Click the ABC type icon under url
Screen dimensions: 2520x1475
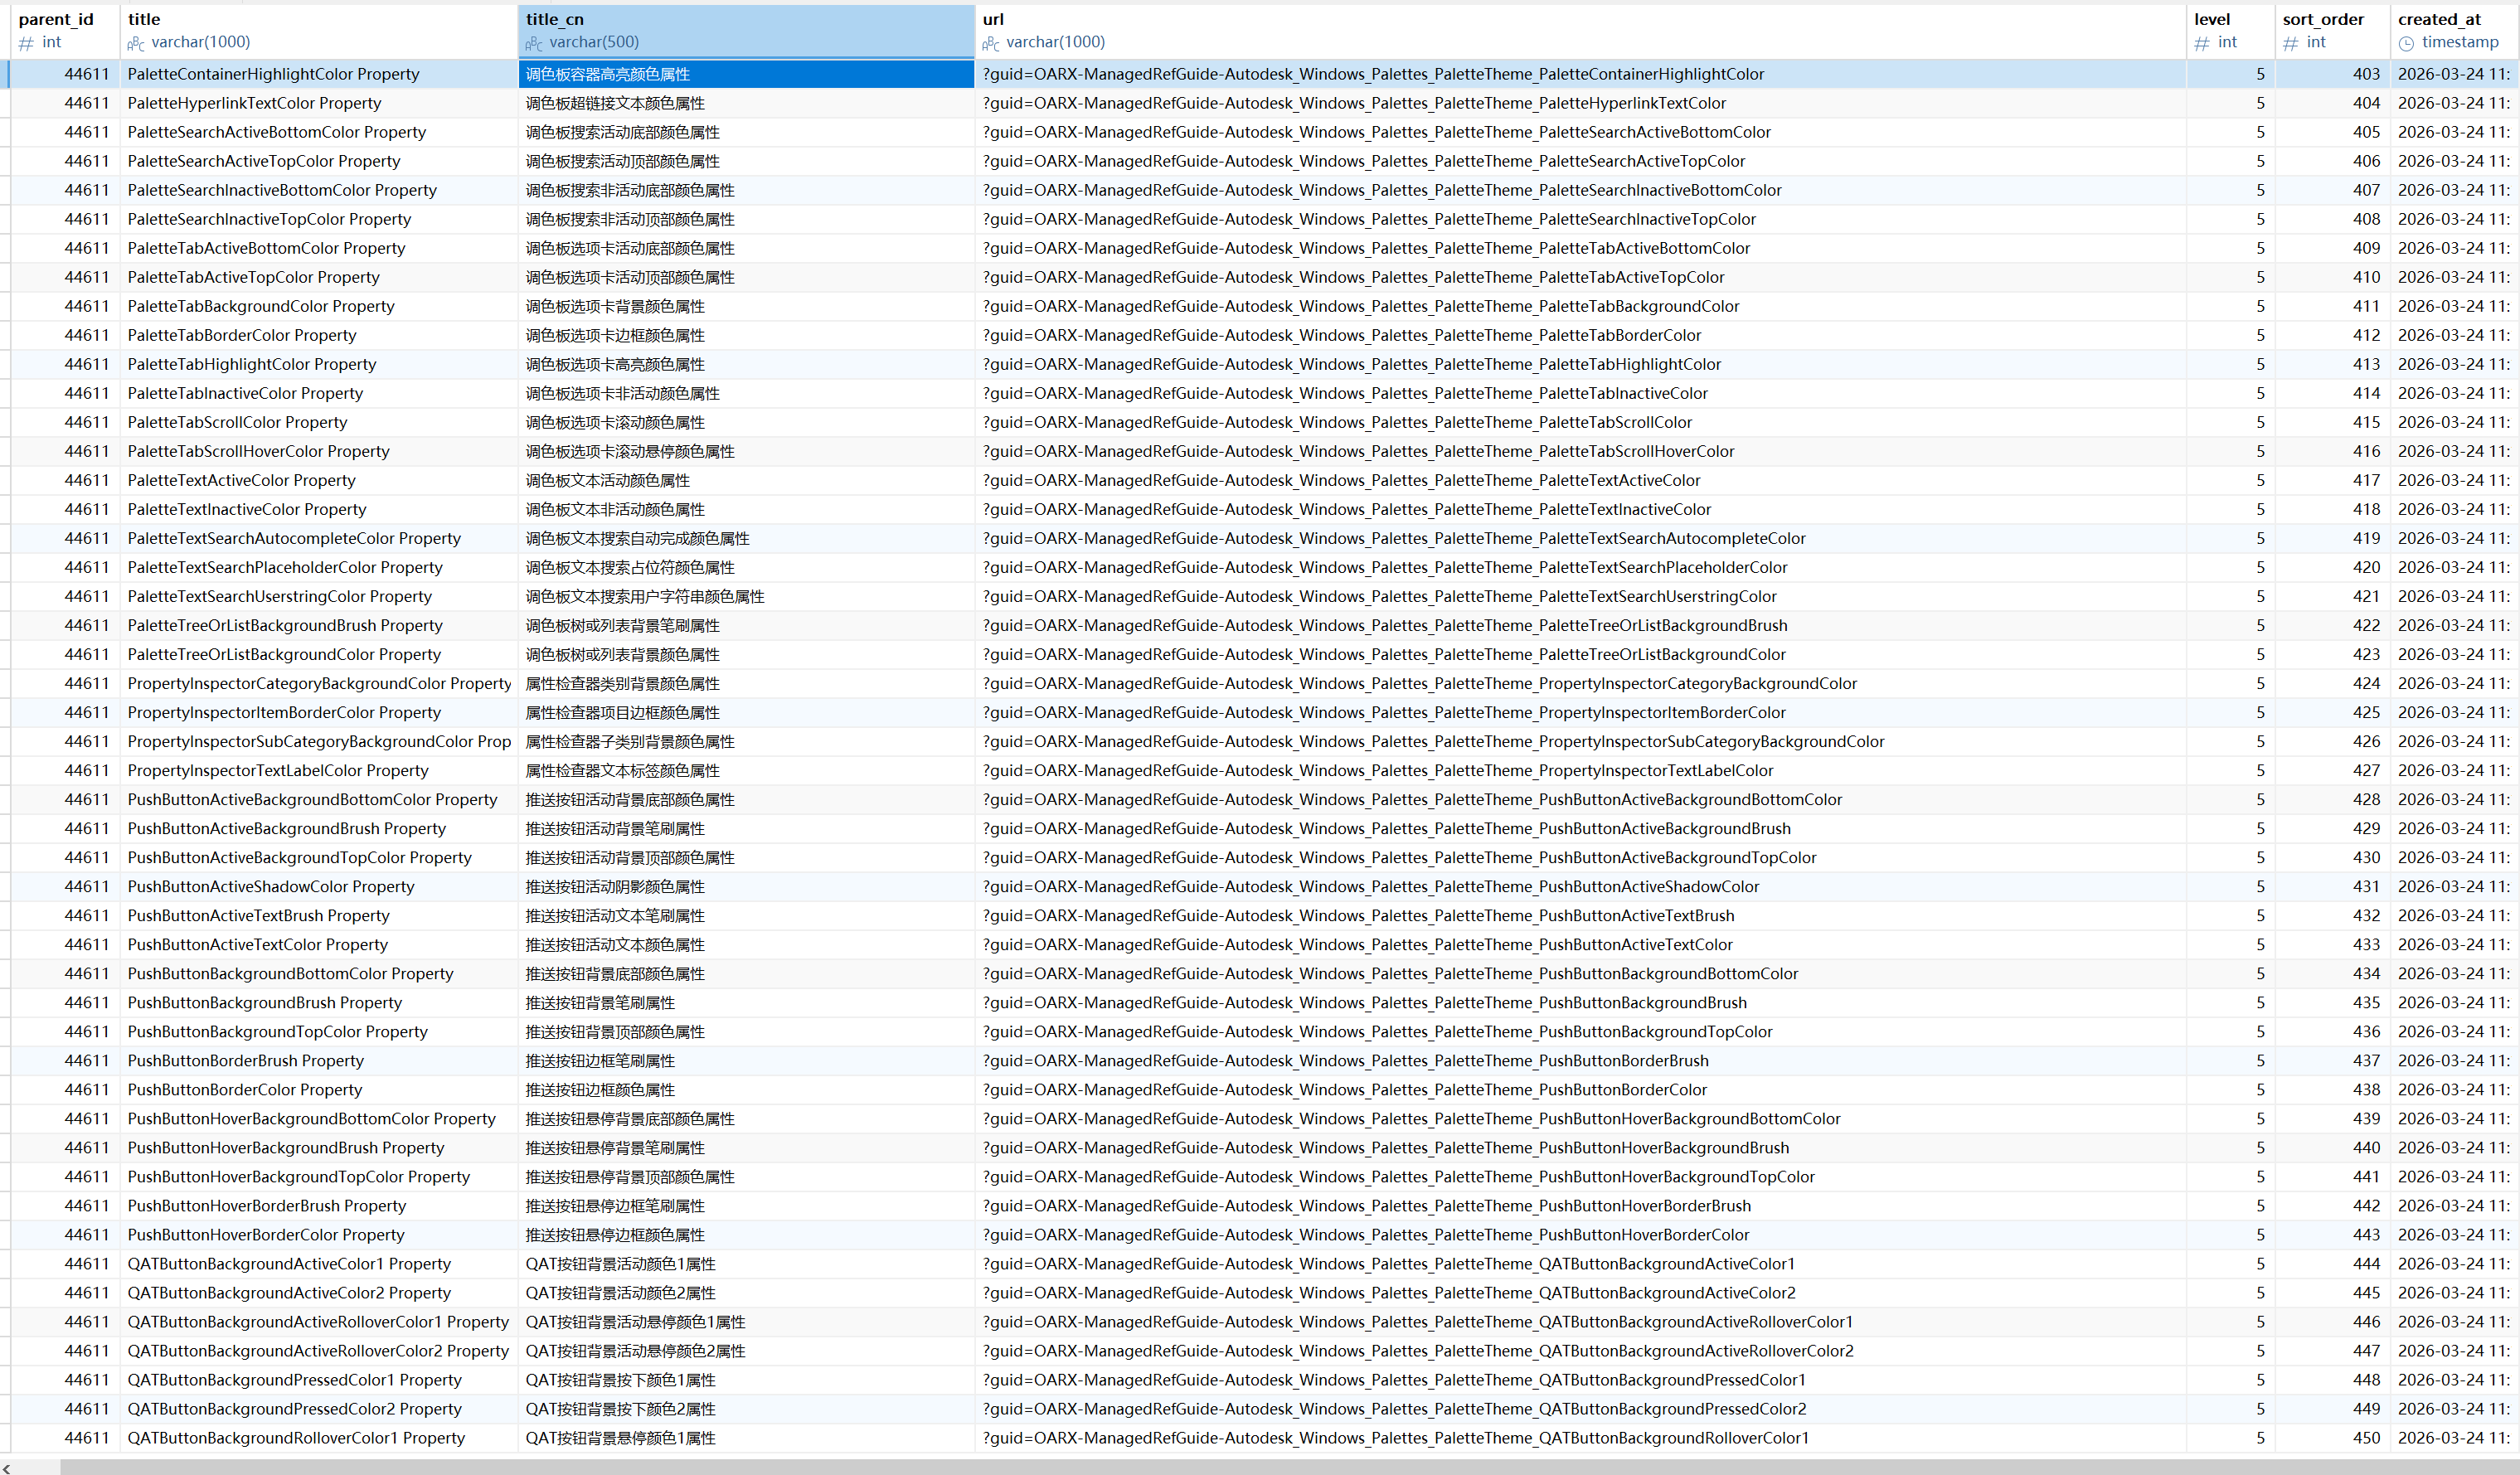(991, 43)
